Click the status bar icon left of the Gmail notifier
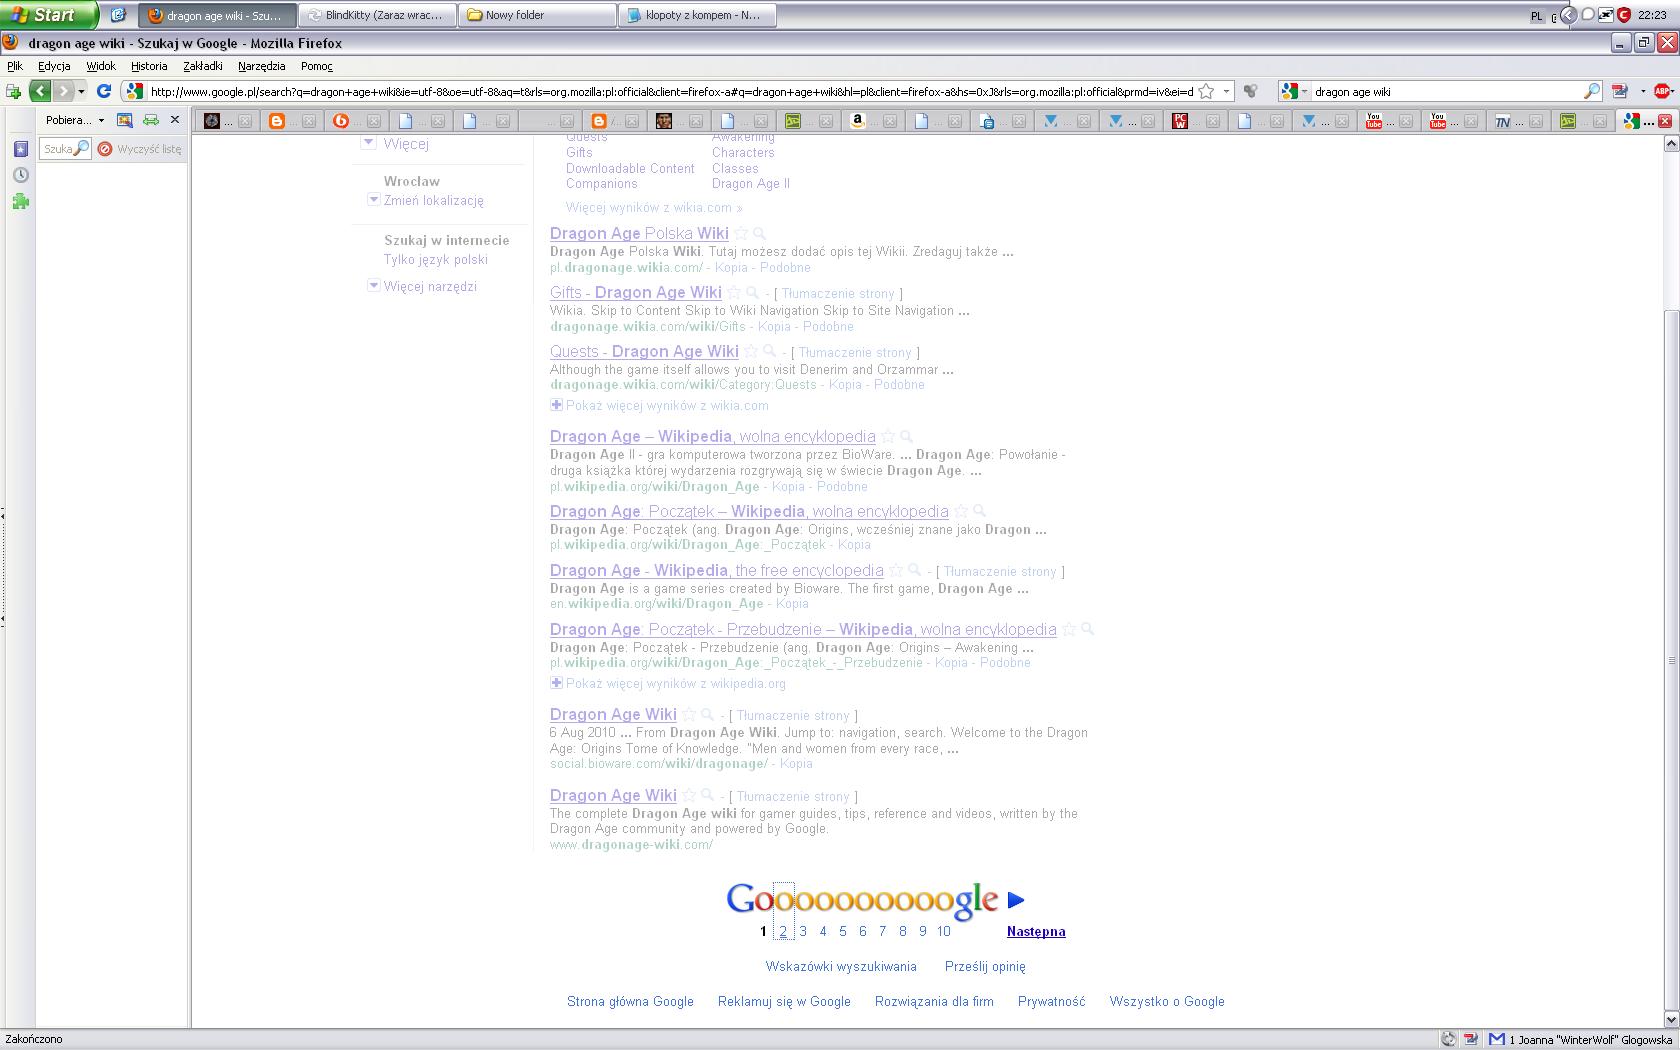The image size is (1680, 1050). pos(1471,1039)
